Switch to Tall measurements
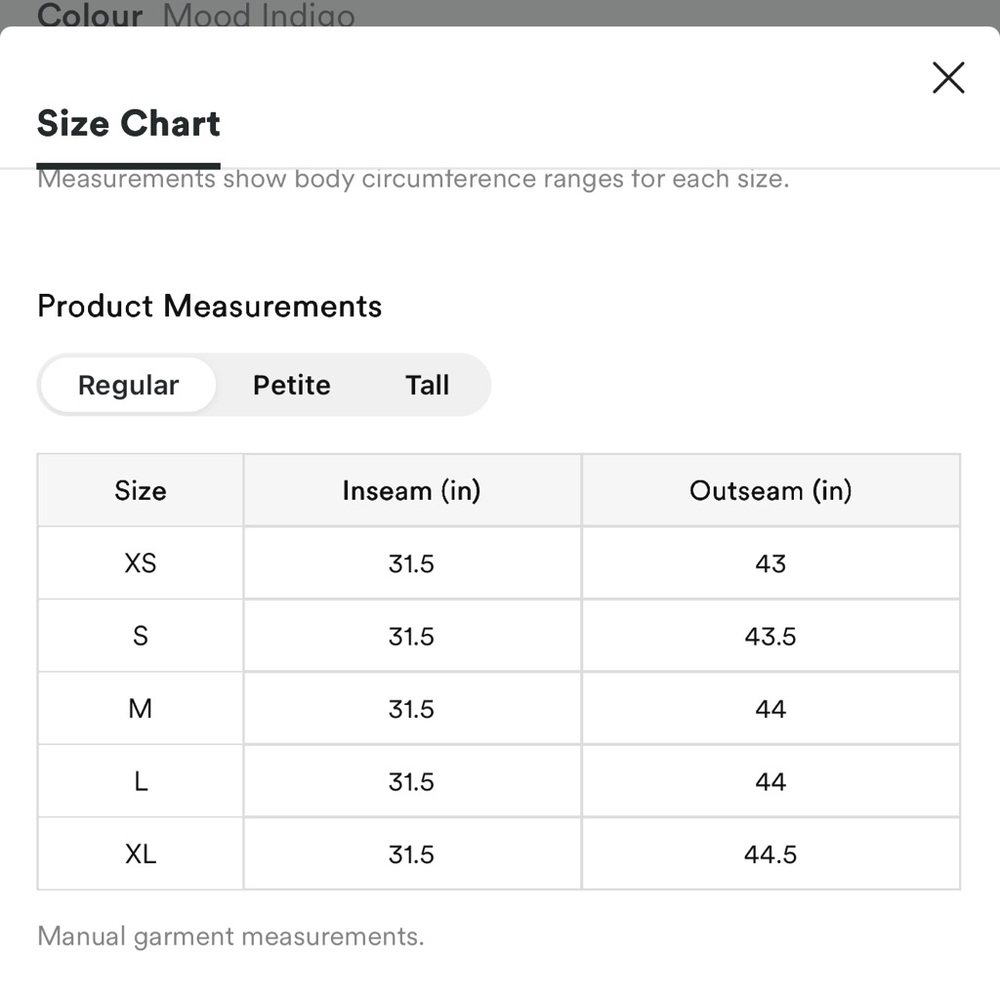This screenshot has width=1000, height=1000. pos(427,385)
